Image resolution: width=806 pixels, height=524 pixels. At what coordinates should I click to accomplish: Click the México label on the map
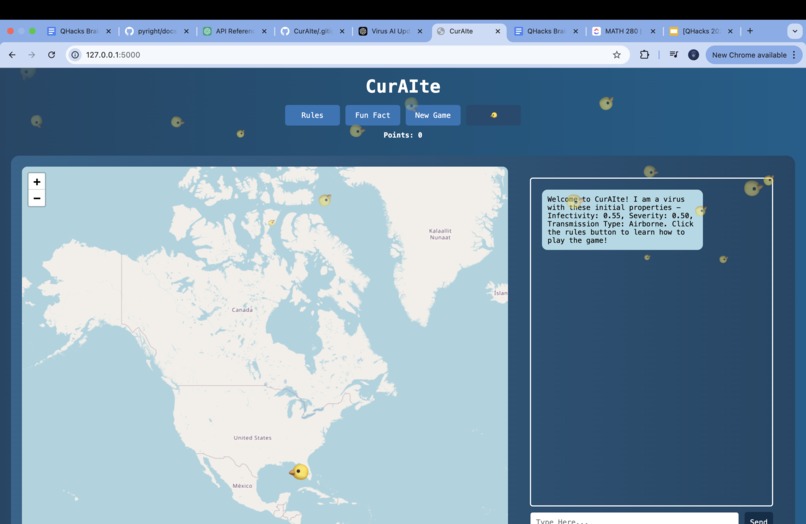242,485
